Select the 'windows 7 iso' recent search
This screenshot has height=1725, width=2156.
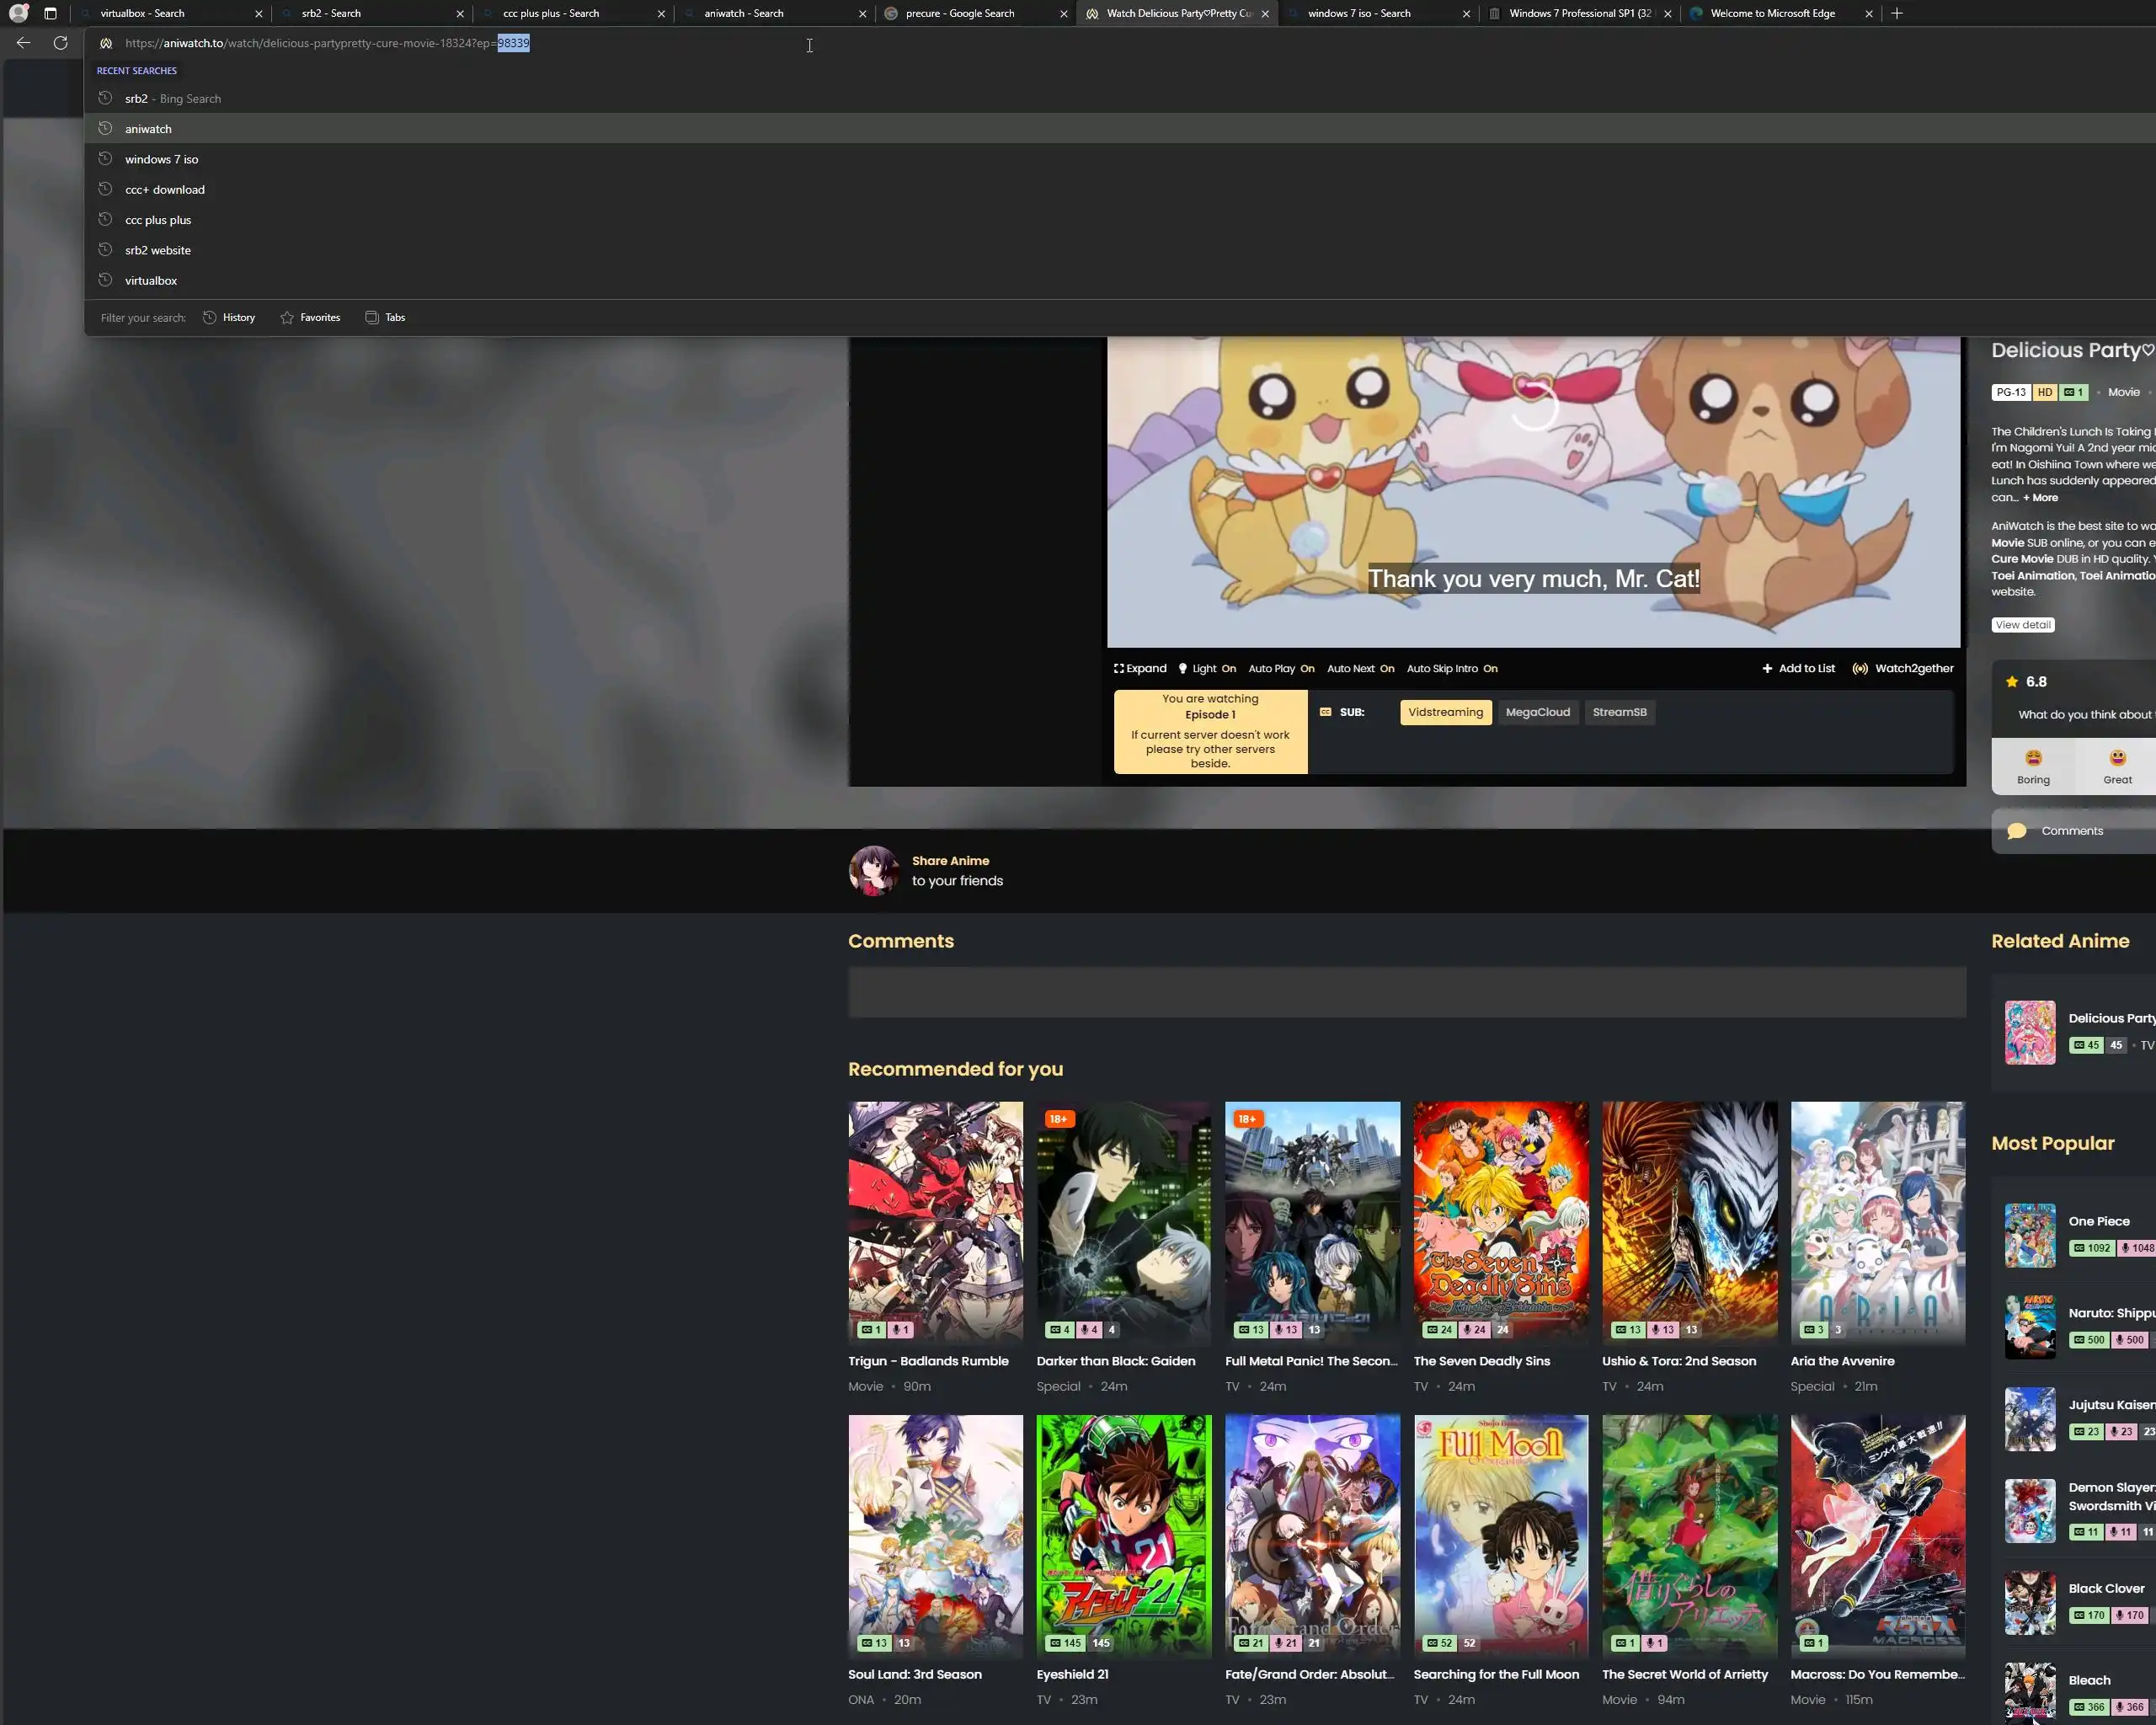(x=161, y=159)
